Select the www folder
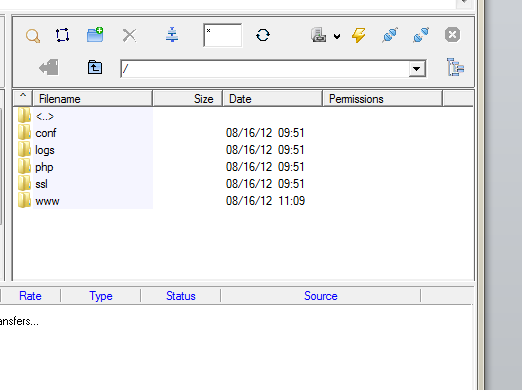The height and width of the screenshot is (390, 522). (x=47, y=201)
